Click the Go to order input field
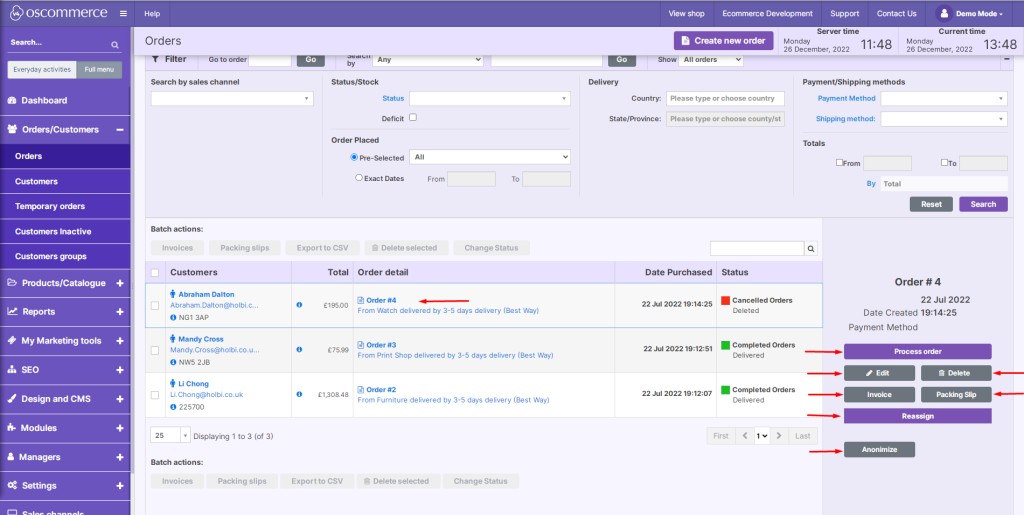The height and width of the screenshot is (515, 1024). [270, 59]
